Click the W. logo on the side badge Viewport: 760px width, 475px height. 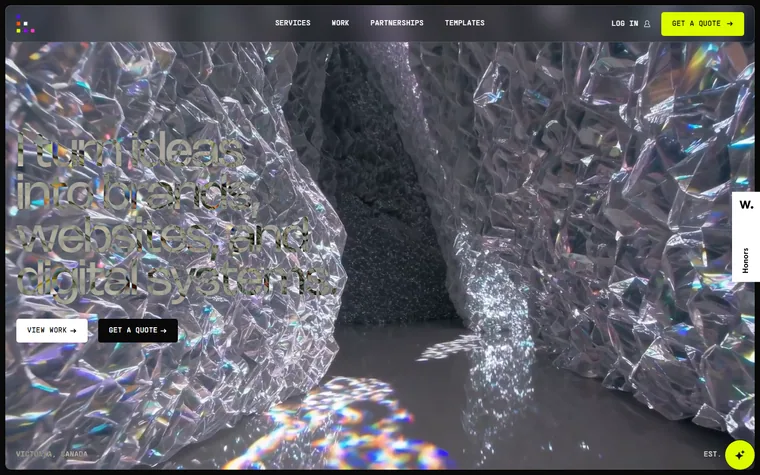click(746, 205)
